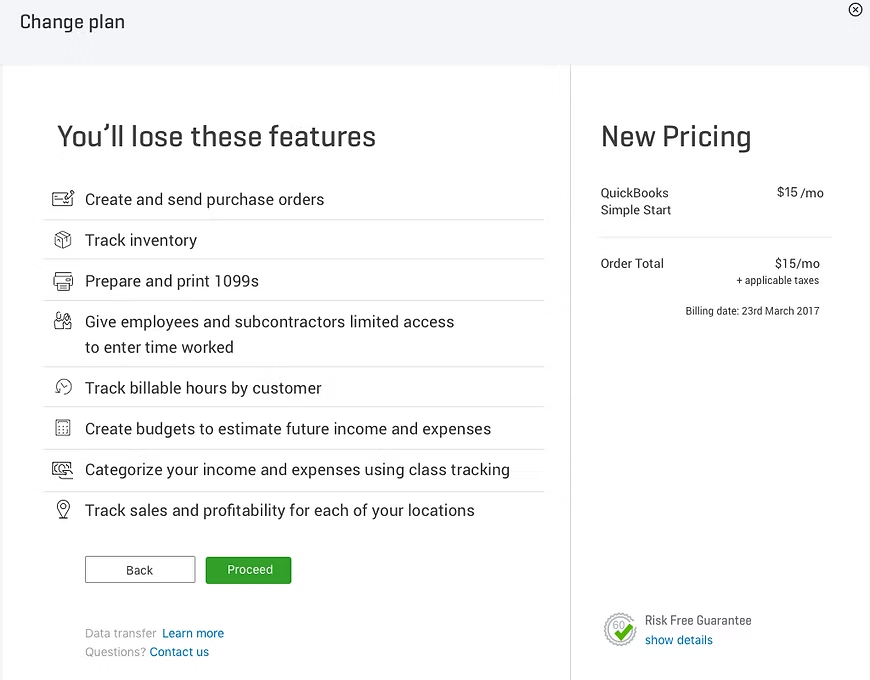Click the location pin icon
This screenshot has height=680, width=870.
(63, 509)
